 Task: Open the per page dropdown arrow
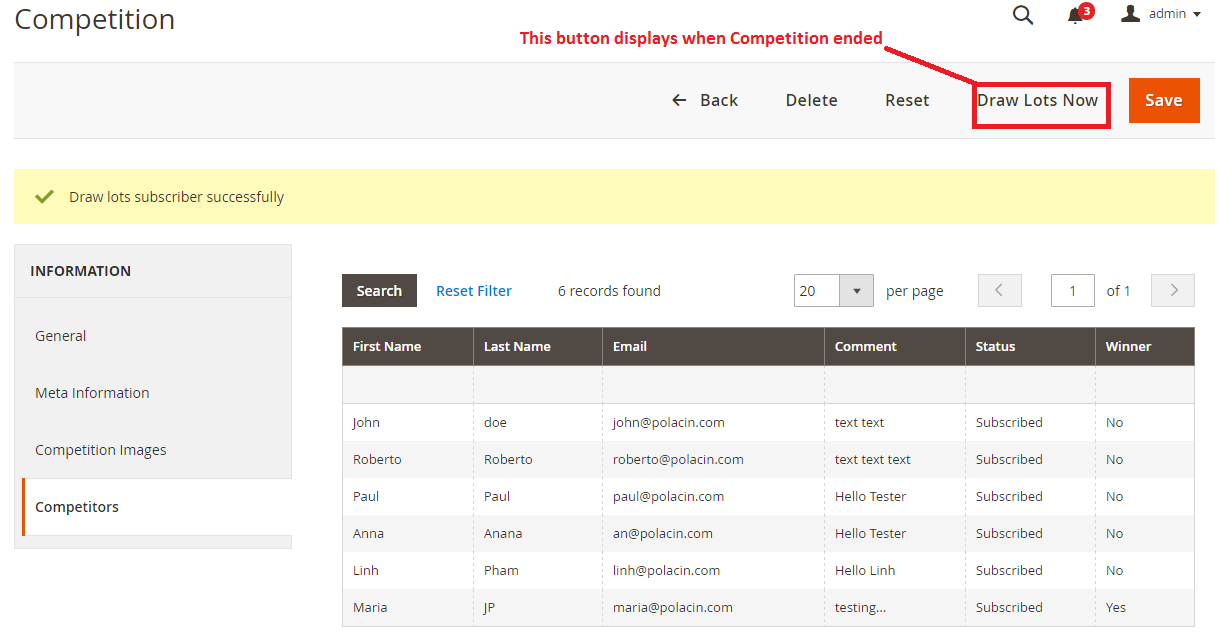[x=856, y=291]
